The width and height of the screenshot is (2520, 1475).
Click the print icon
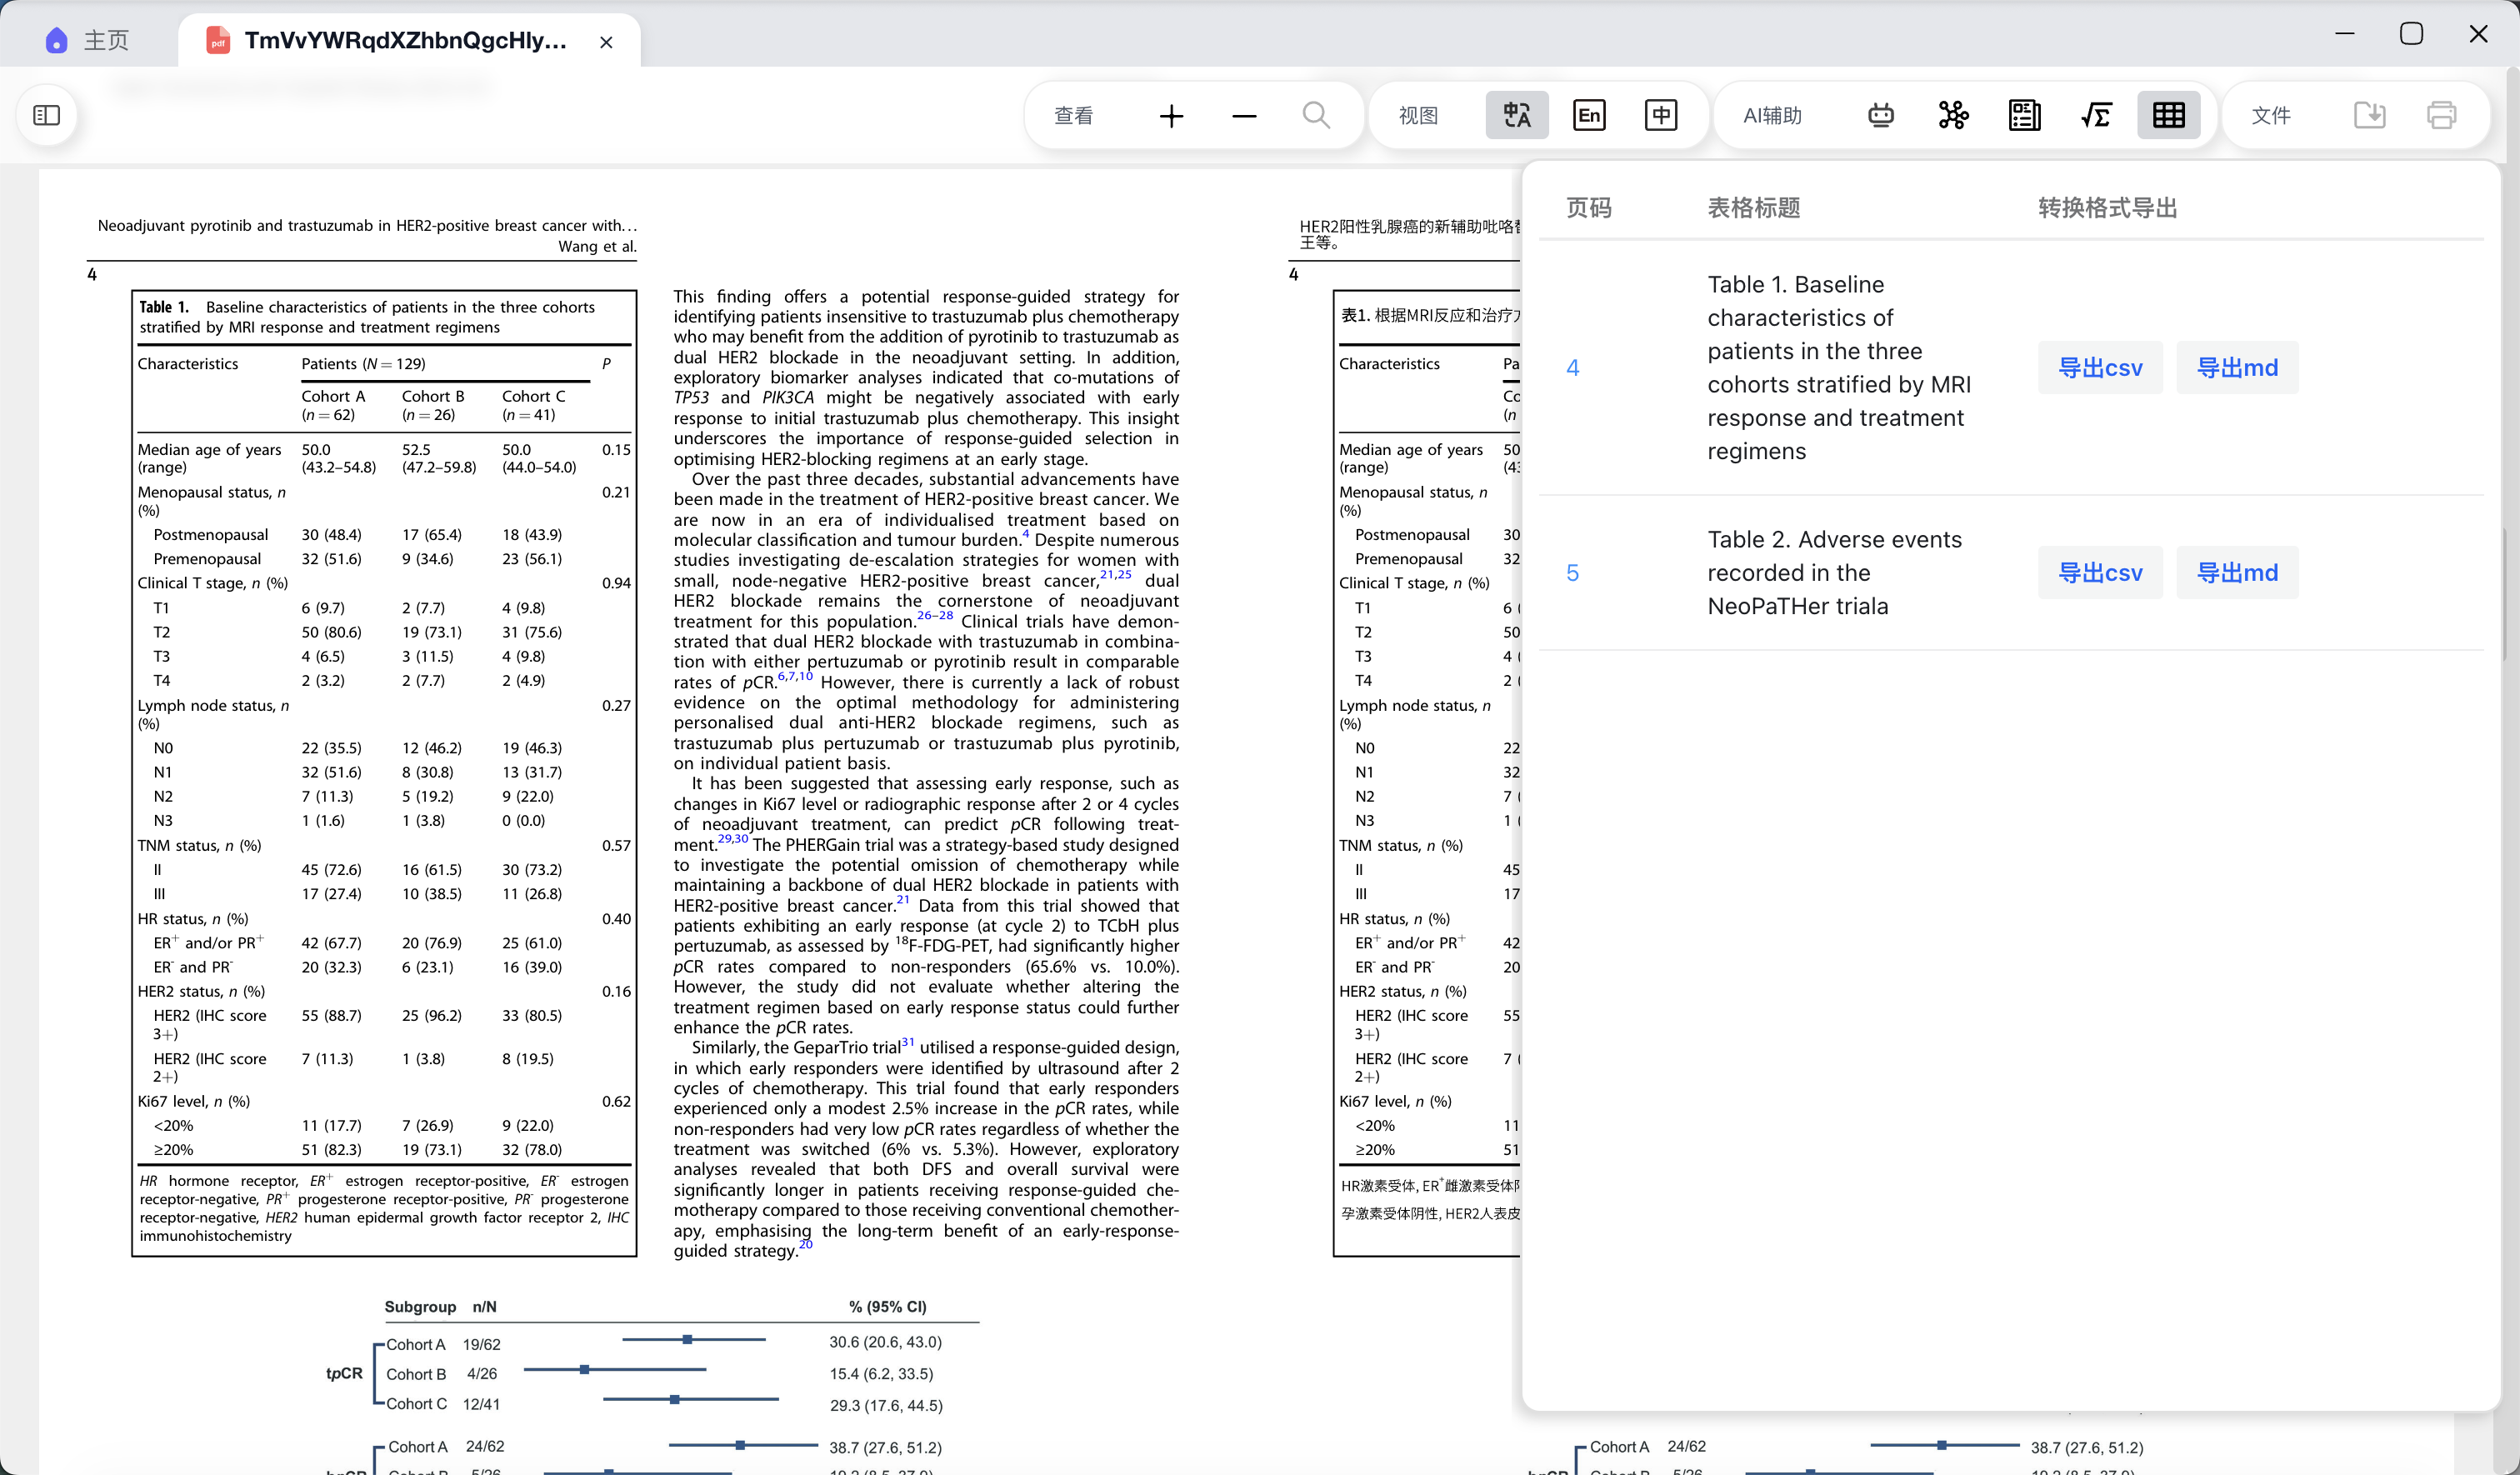pyautogui.click(x=2441, y=116)
